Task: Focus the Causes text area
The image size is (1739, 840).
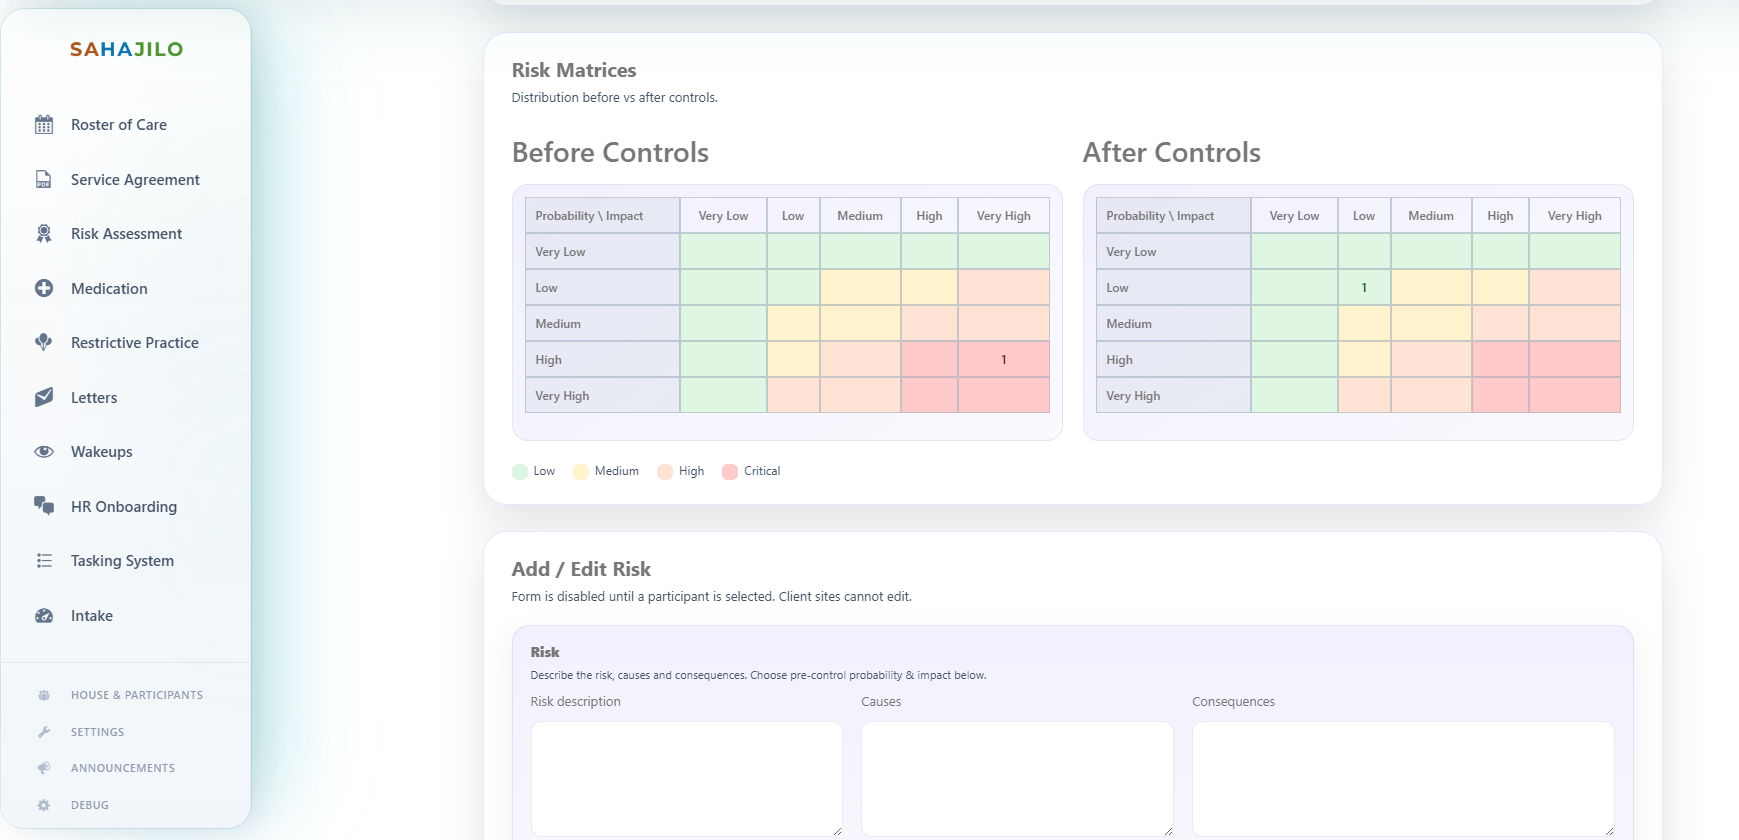Action: 1016,778
